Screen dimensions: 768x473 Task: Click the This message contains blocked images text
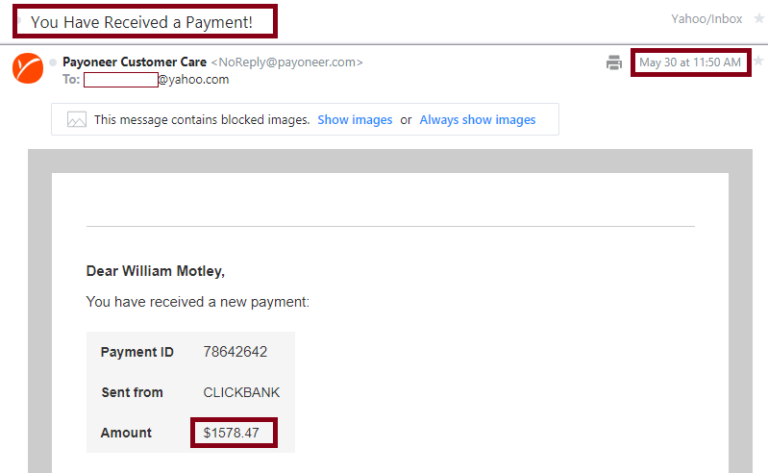(202, 119)
